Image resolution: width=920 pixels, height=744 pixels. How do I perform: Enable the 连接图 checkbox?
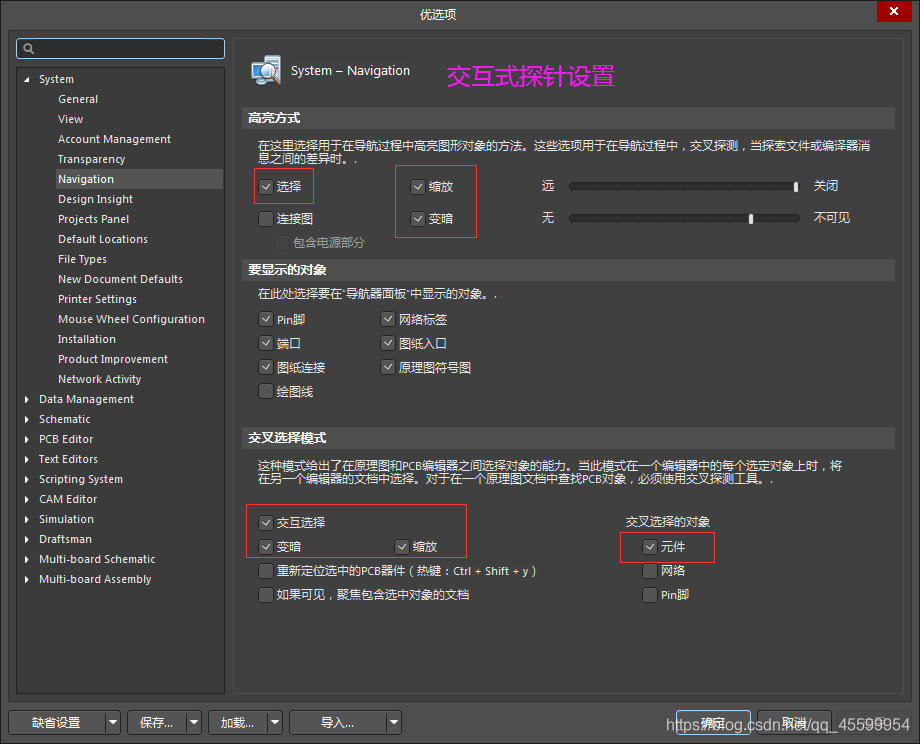click(265, 218)
